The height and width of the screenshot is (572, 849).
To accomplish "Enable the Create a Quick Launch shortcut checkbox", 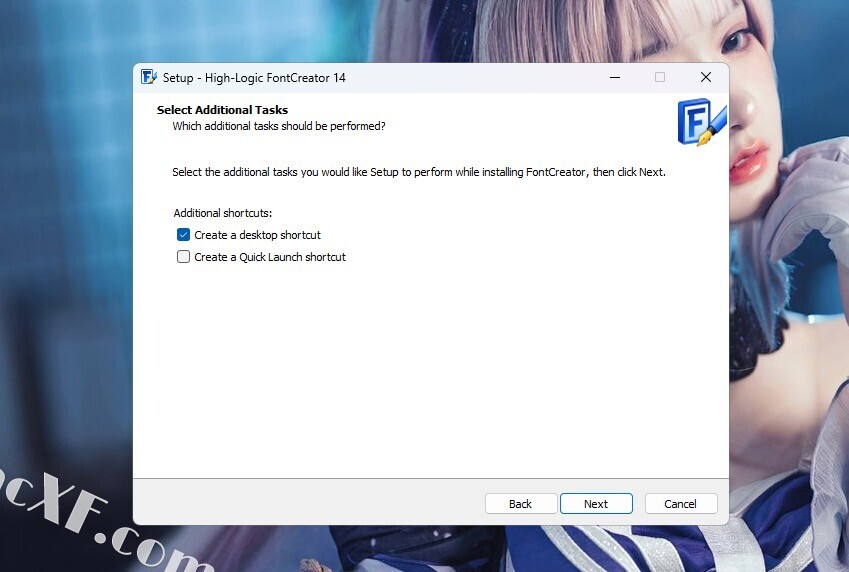I will pos(183,257).
